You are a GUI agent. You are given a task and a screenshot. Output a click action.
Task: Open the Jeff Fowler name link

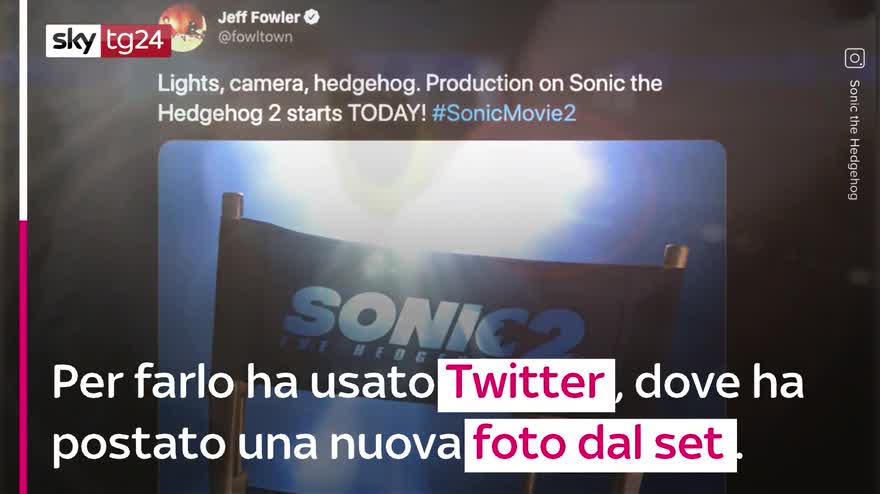259,17
